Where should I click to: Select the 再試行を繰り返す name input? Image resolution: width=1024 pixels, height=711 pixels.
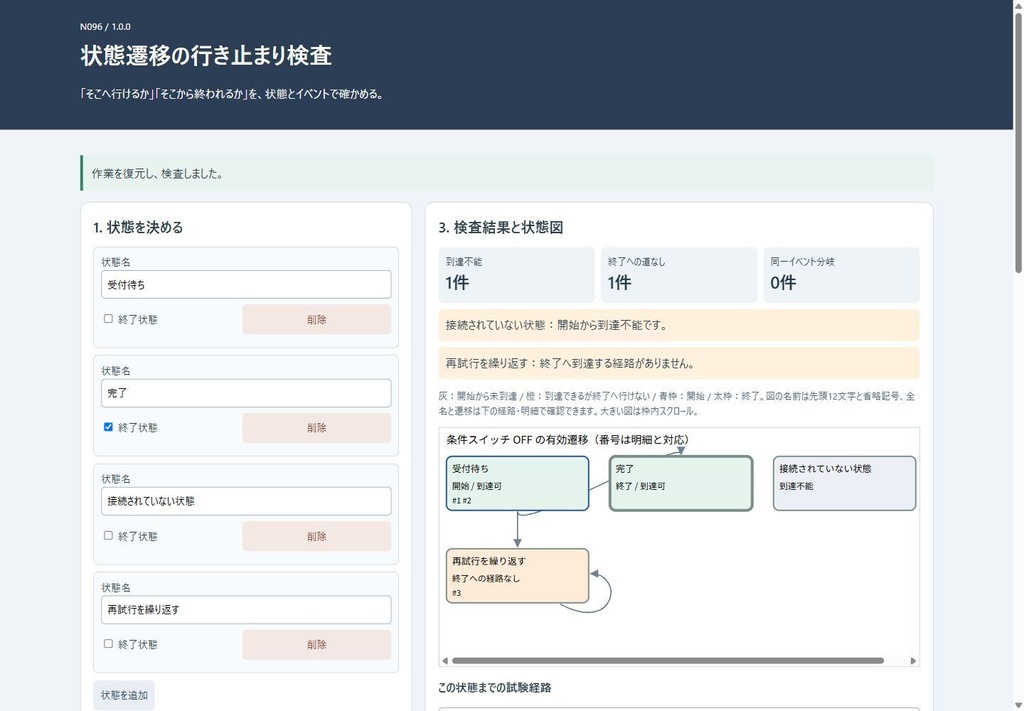(246, 610)
